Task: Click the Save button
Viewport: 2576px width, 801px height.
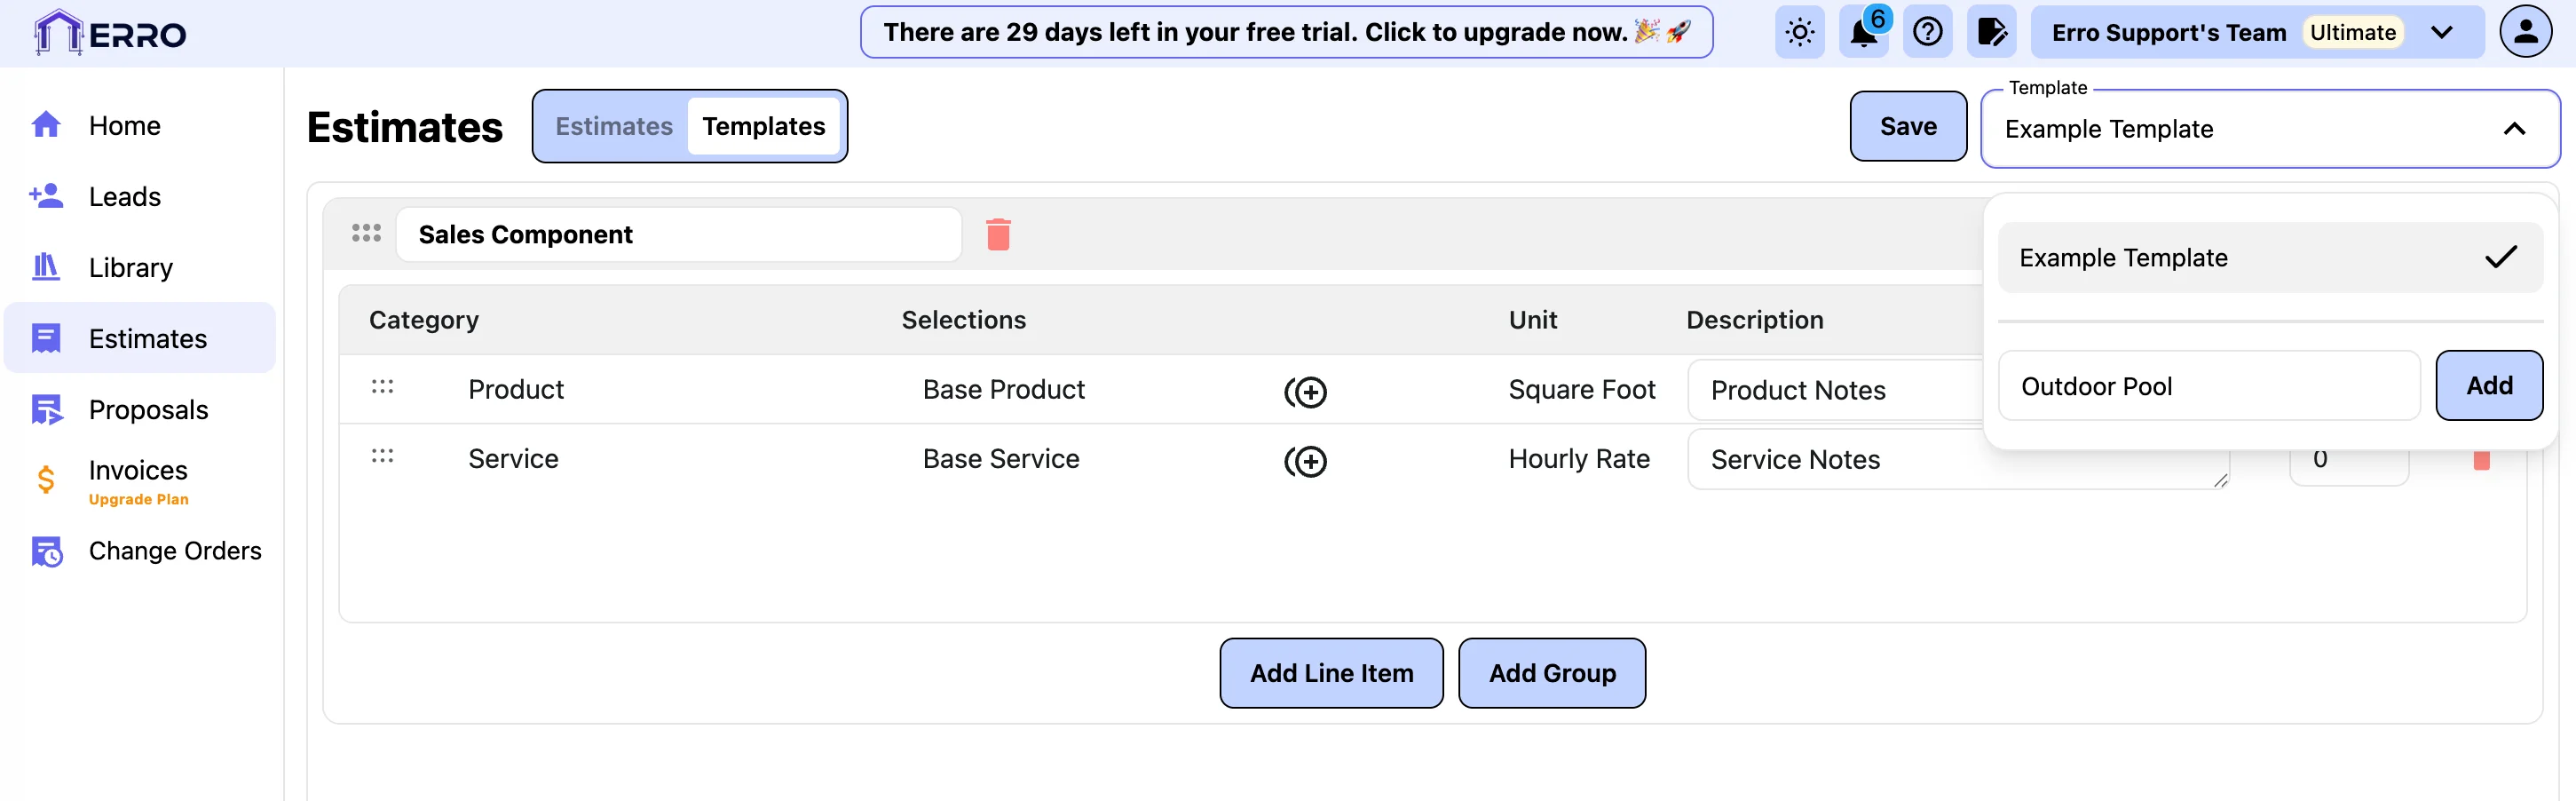Action: pos(1907,126)
